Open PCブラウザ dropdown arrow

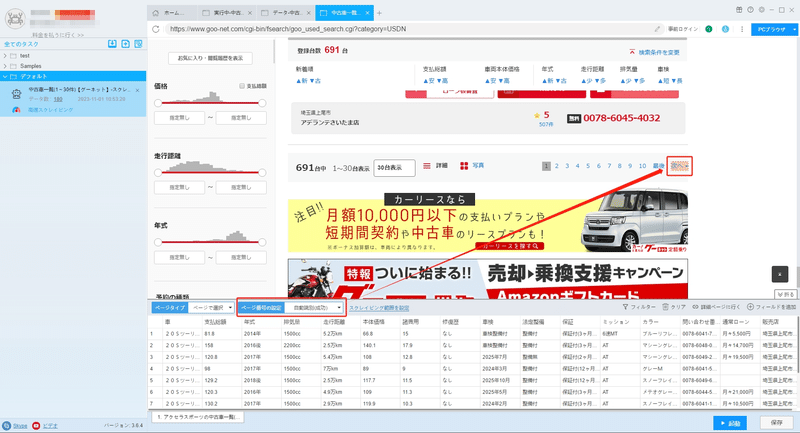pos(794,30)
